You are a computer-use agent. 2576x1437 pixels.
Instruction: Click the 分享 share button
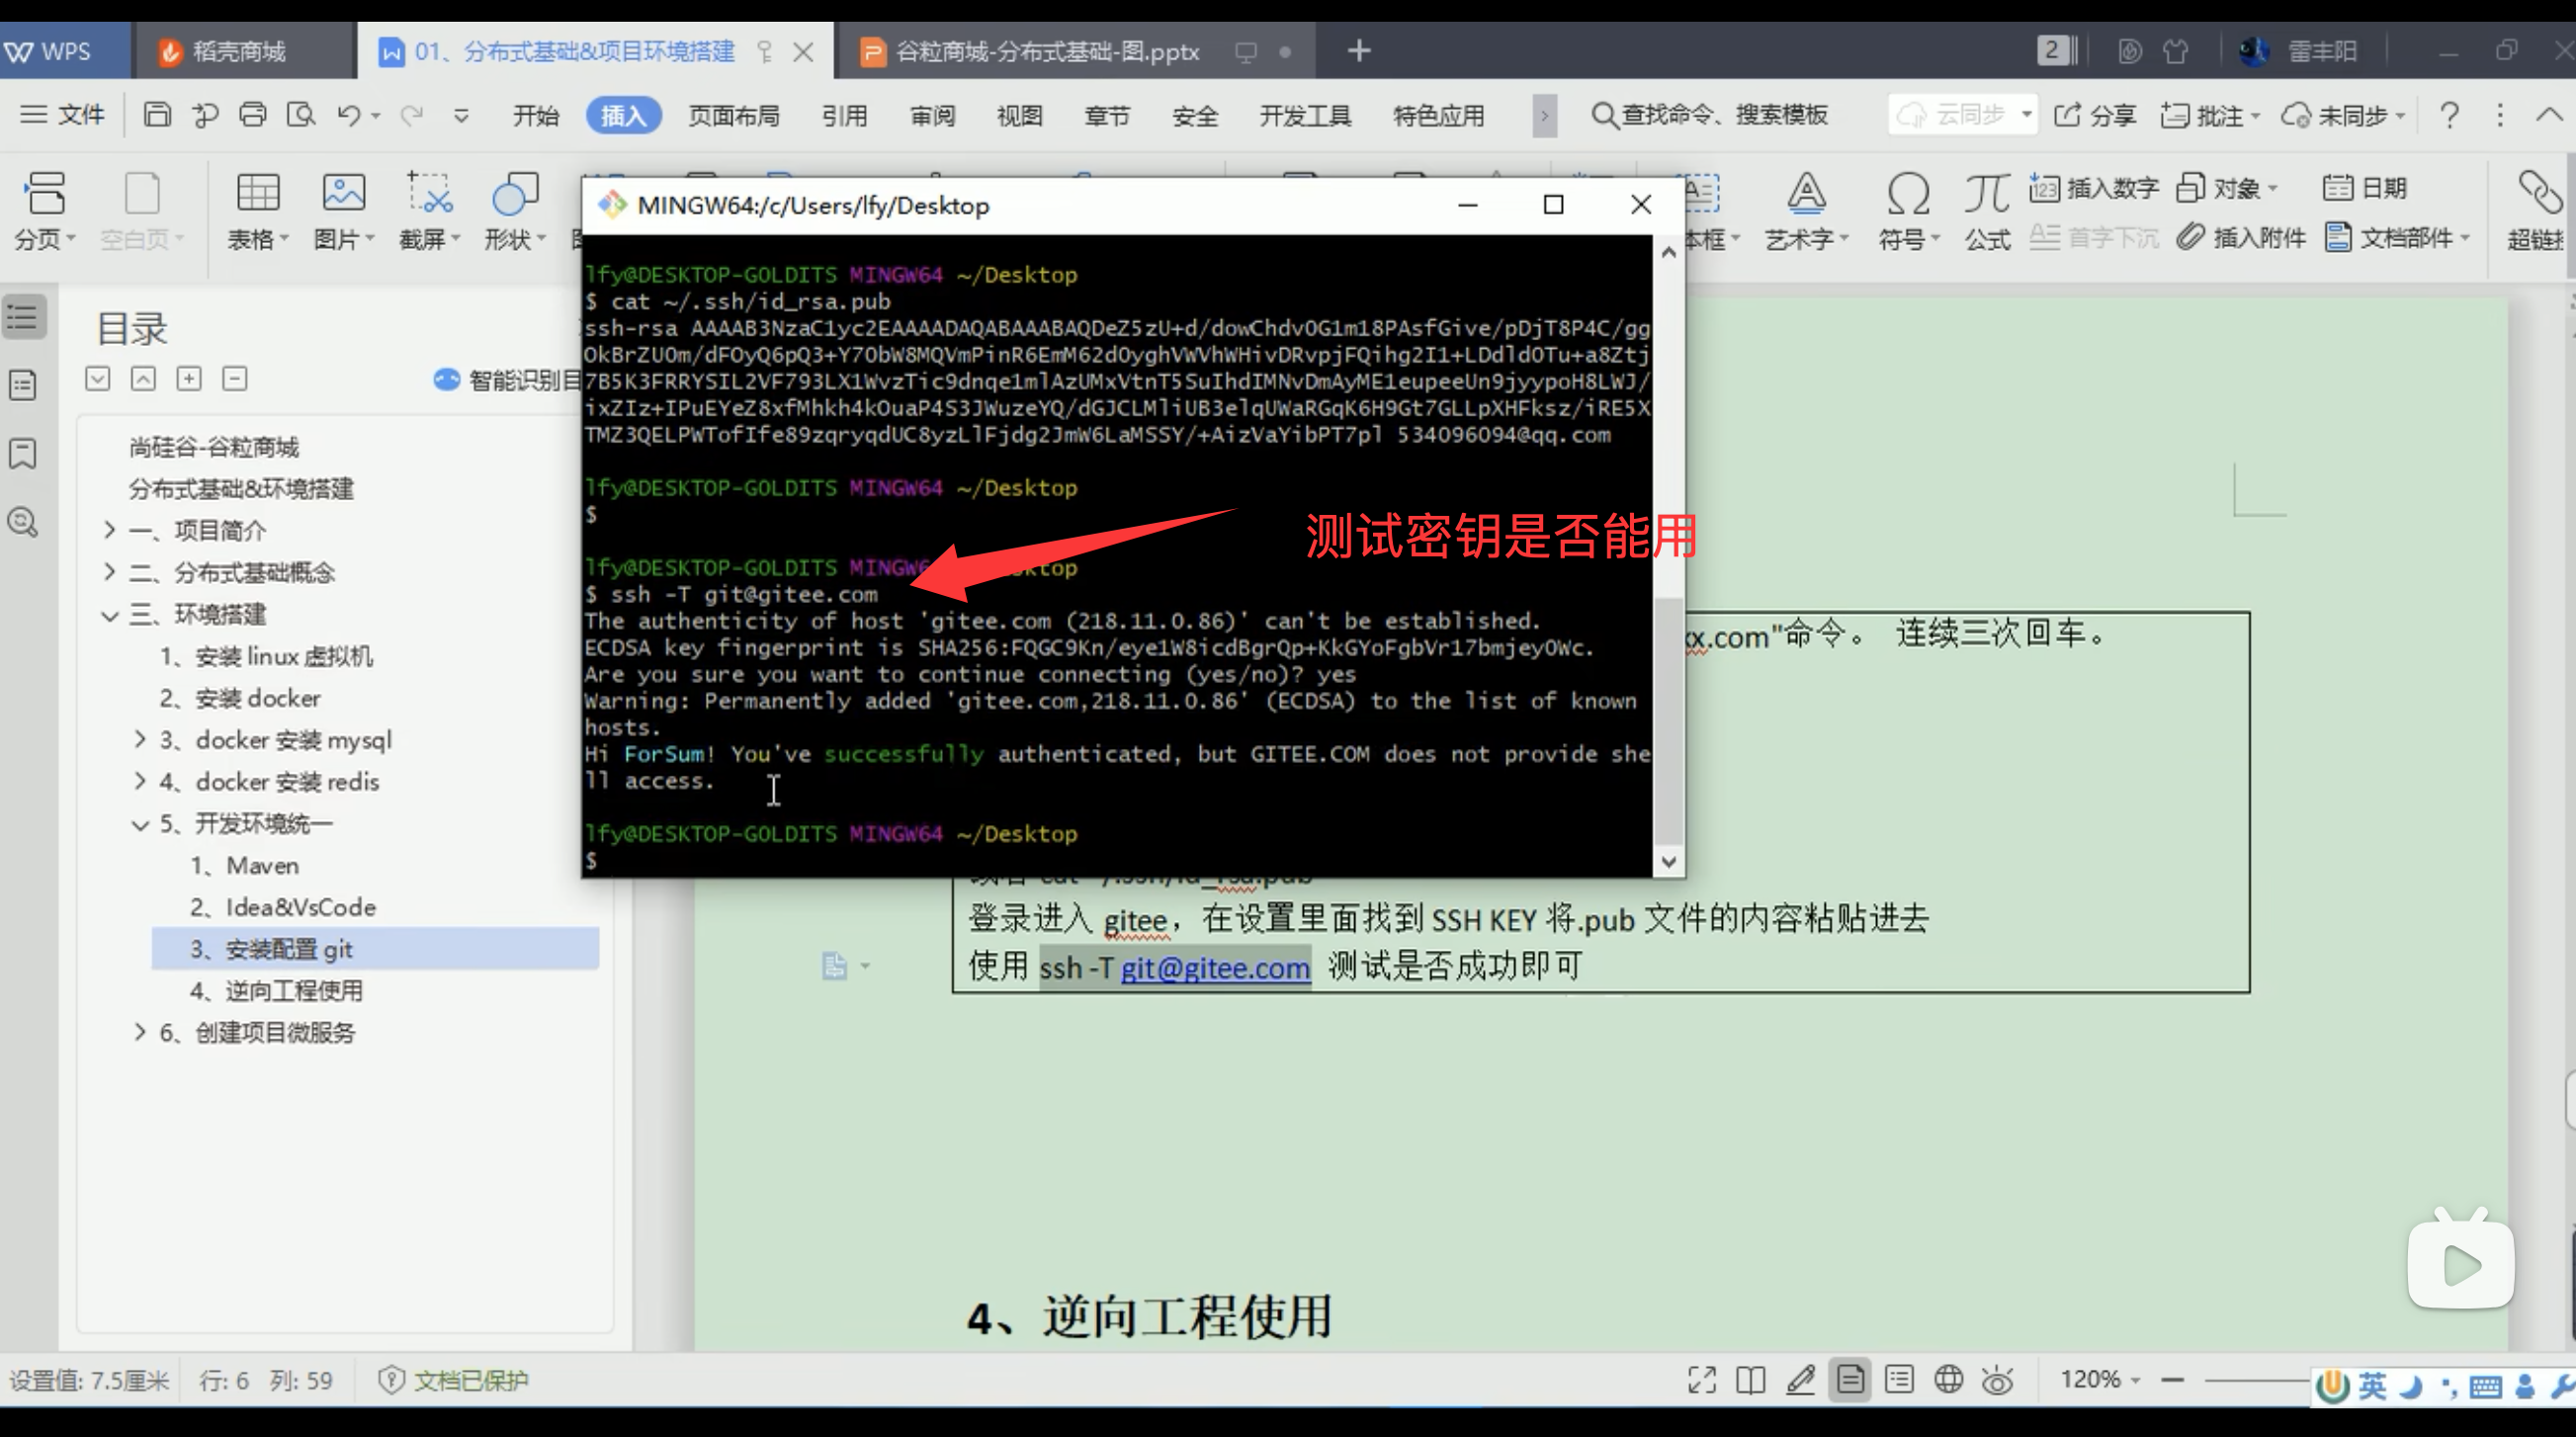(2094, 116)
